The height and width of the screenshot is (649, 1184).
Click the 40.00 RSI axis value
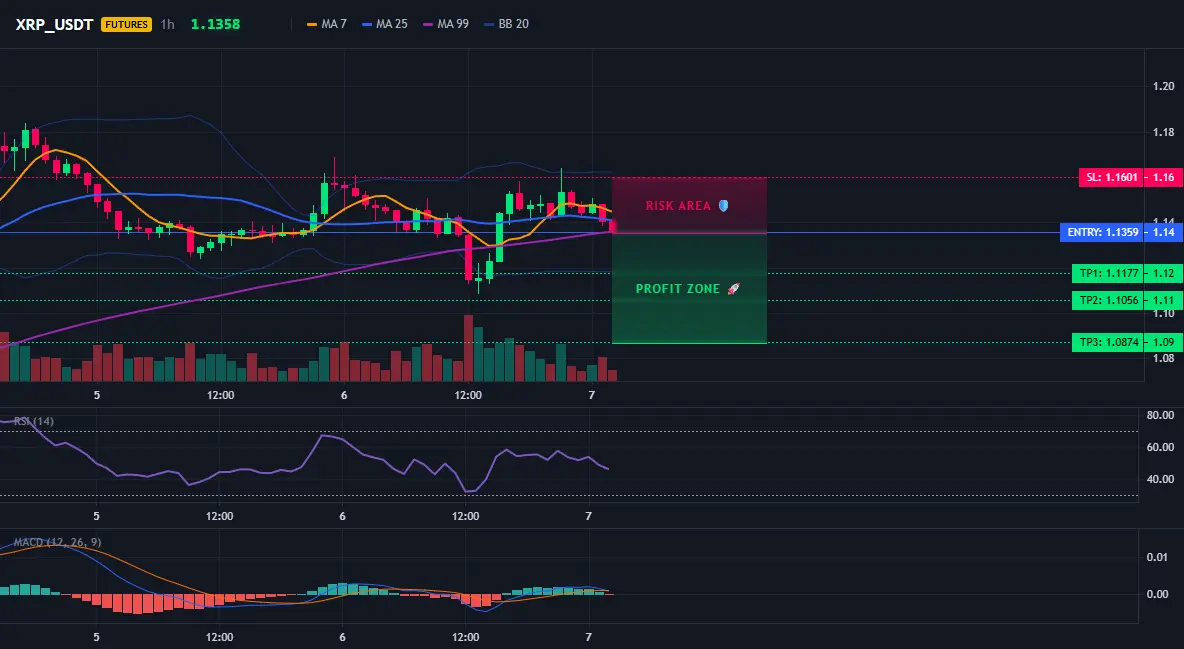1160,478
